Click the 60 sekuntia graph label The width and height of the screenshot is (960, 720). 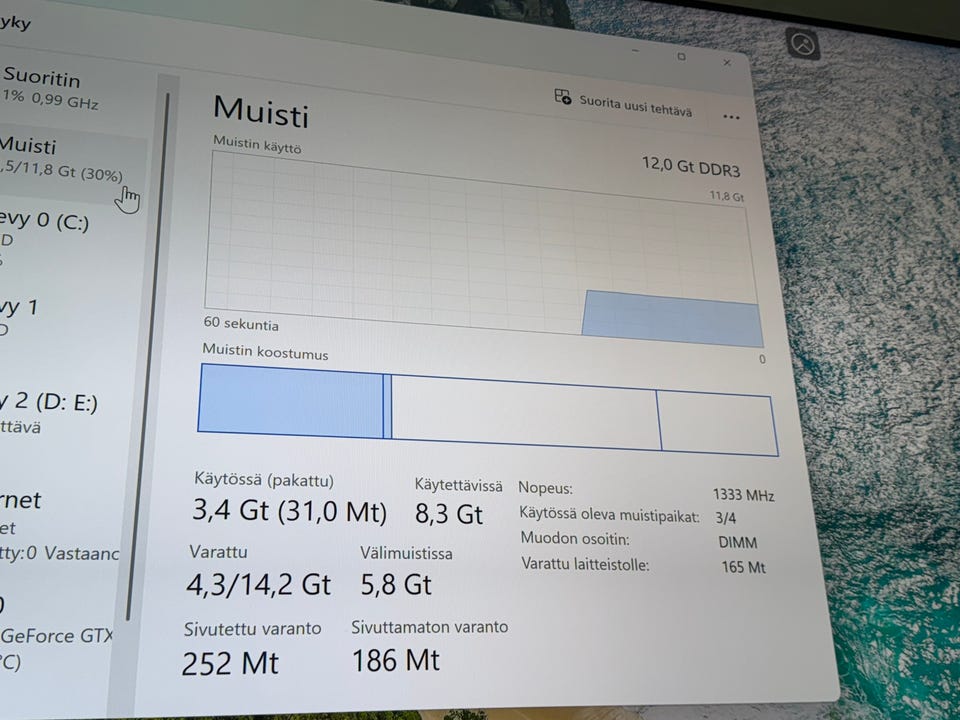click(241, 323)
